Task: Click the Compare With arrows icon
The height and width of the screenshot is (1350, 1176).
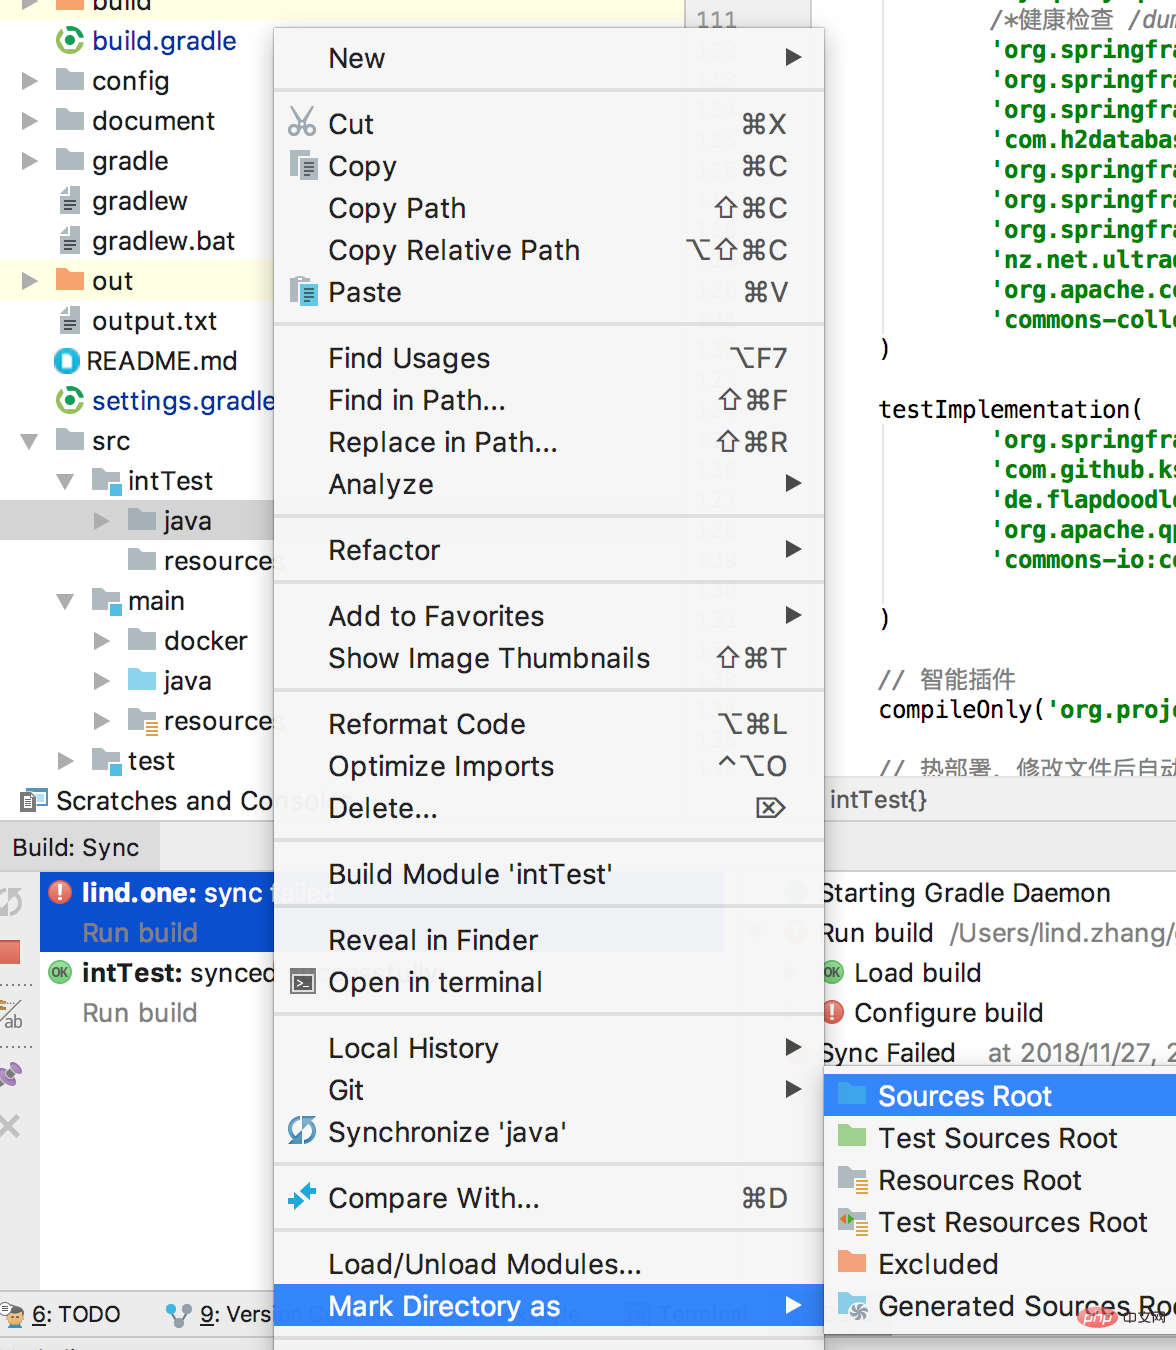Action: pos(302,1196)
